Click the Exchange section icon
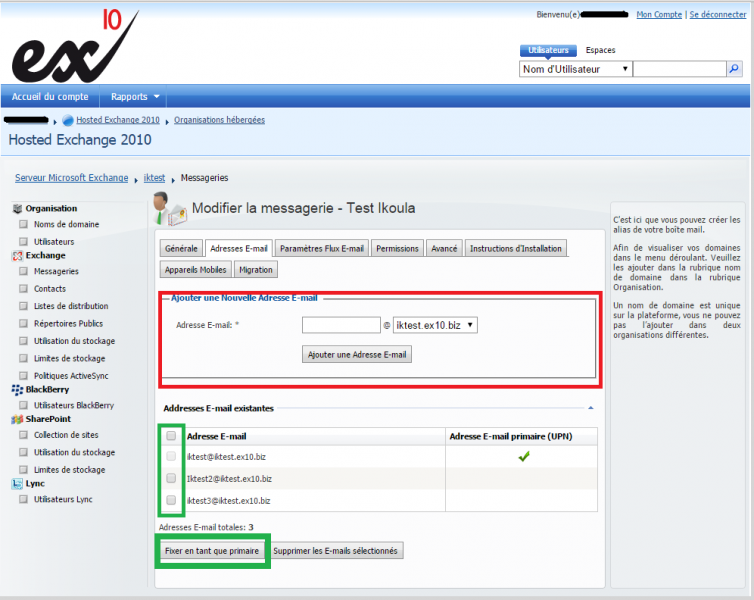The image size is (754, 600). [x=17, y=256]
